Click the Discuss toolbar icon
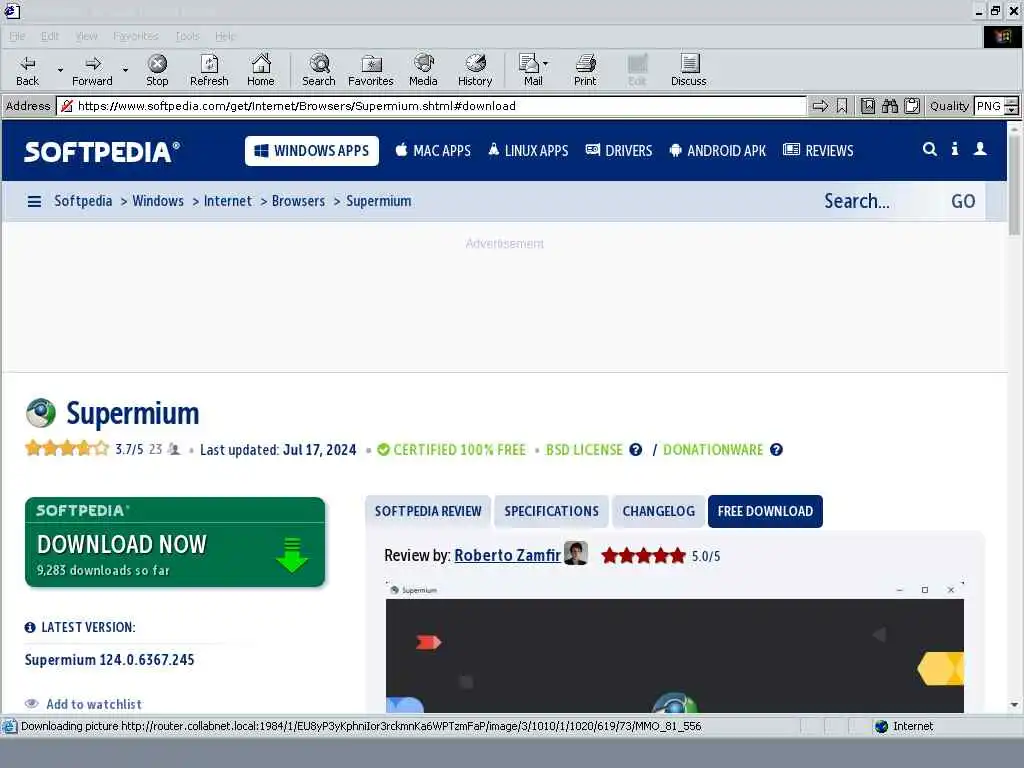The height and width of the screenshot is (768, 1024). 689,71
